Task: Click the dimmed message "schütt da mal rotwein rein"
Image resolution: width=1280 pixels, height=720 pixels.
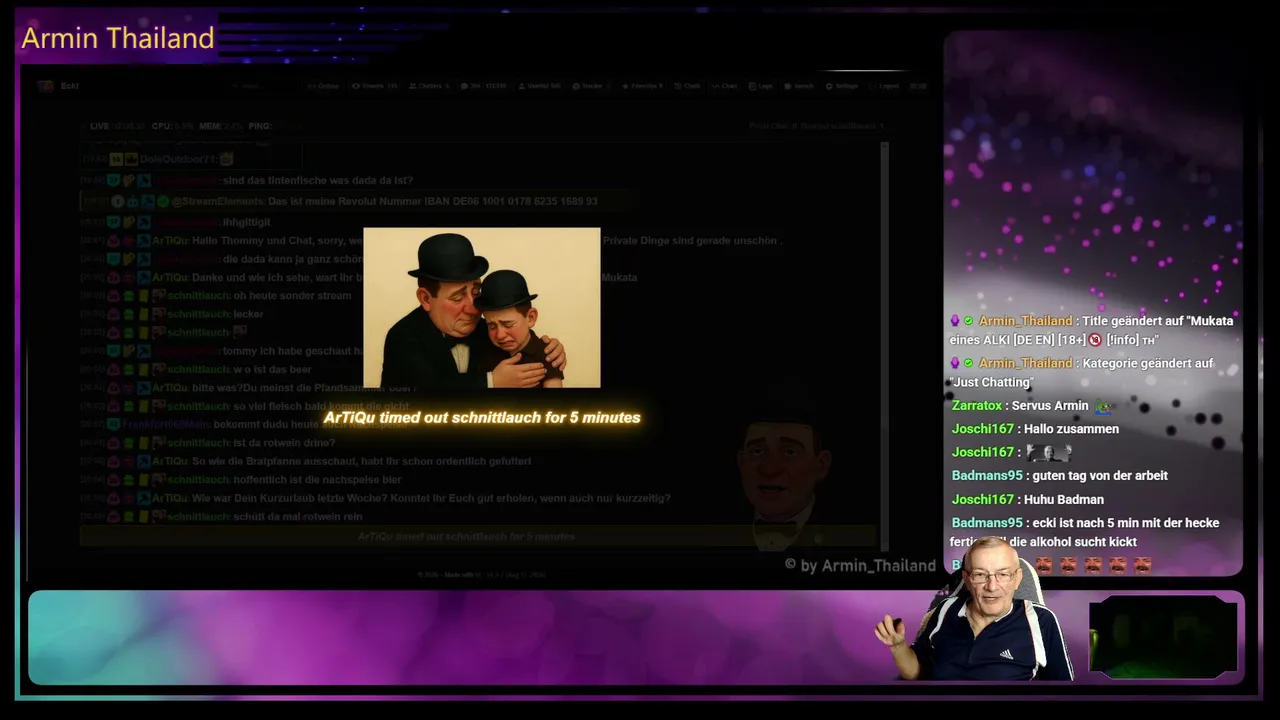Action: click(298, 516)
